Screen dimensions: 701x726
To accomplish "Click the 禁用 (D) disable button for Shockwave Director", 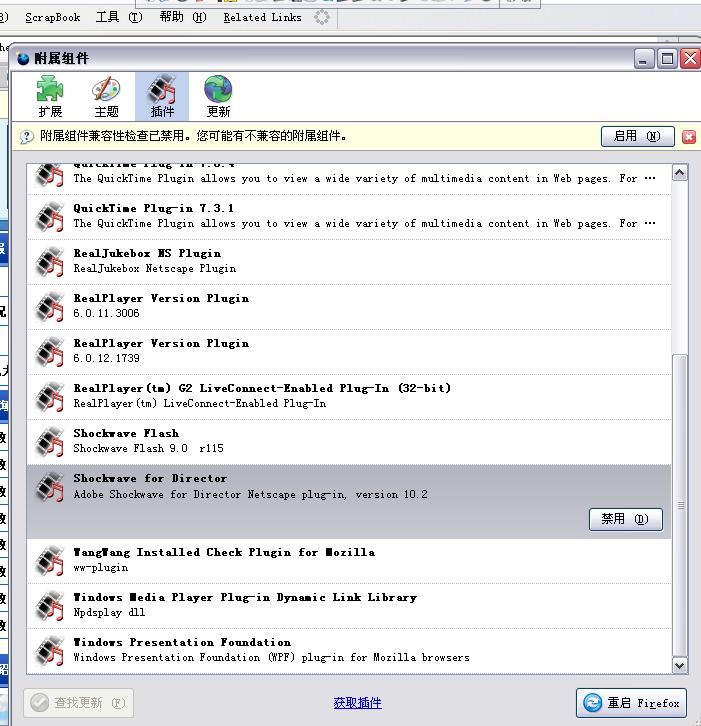I will click(x=626, y=519).
